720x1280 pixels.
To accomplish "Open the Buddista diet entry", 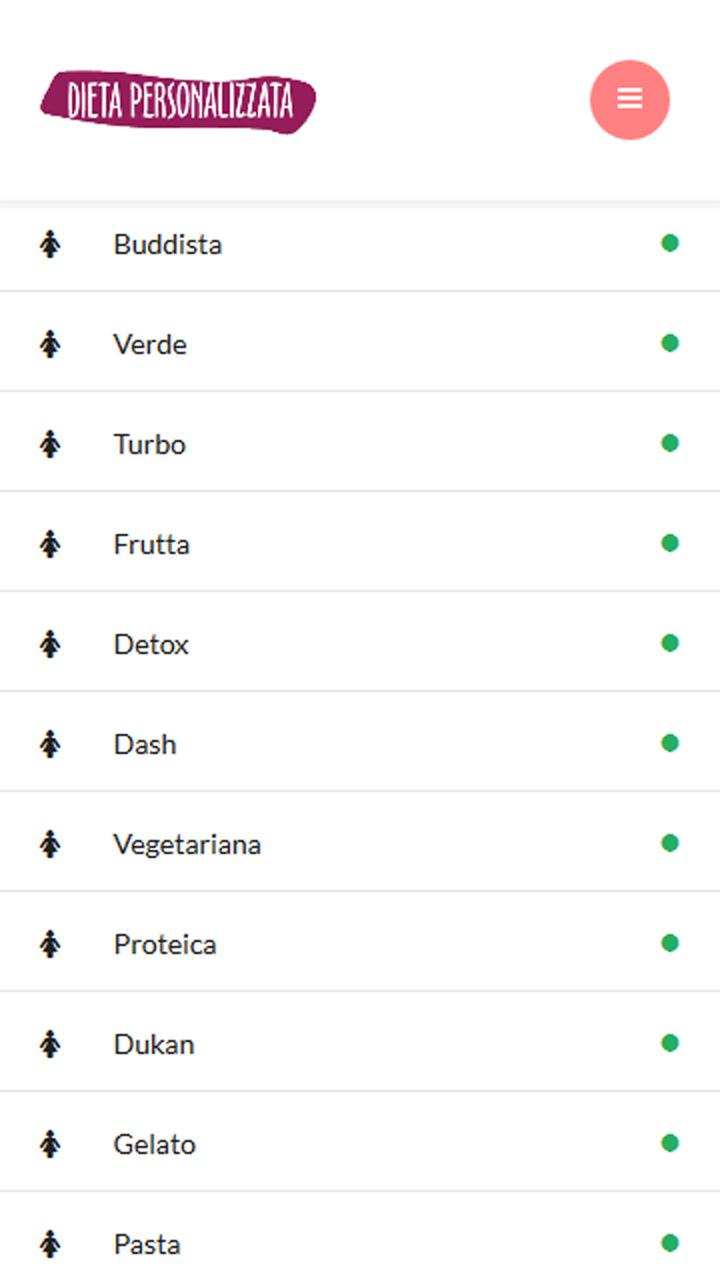I will [167, 244].
